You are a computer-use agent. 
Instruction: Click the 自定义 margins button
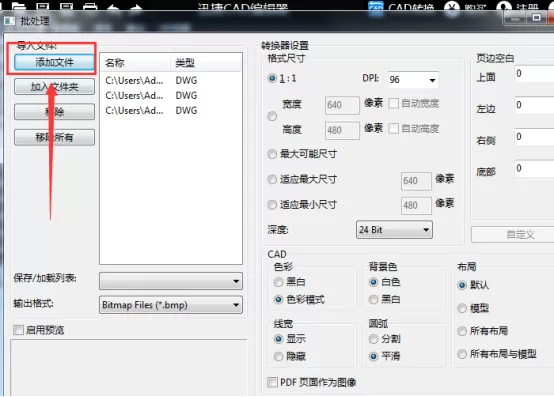(514, 235)
